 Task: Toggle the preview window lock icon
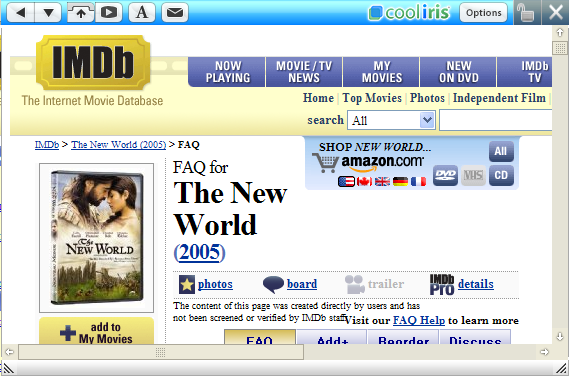[527, 13]
